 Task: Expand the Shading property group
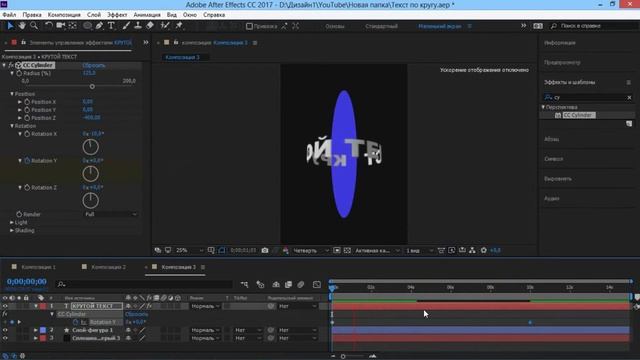pyautogui.click(x=12, y=230)
